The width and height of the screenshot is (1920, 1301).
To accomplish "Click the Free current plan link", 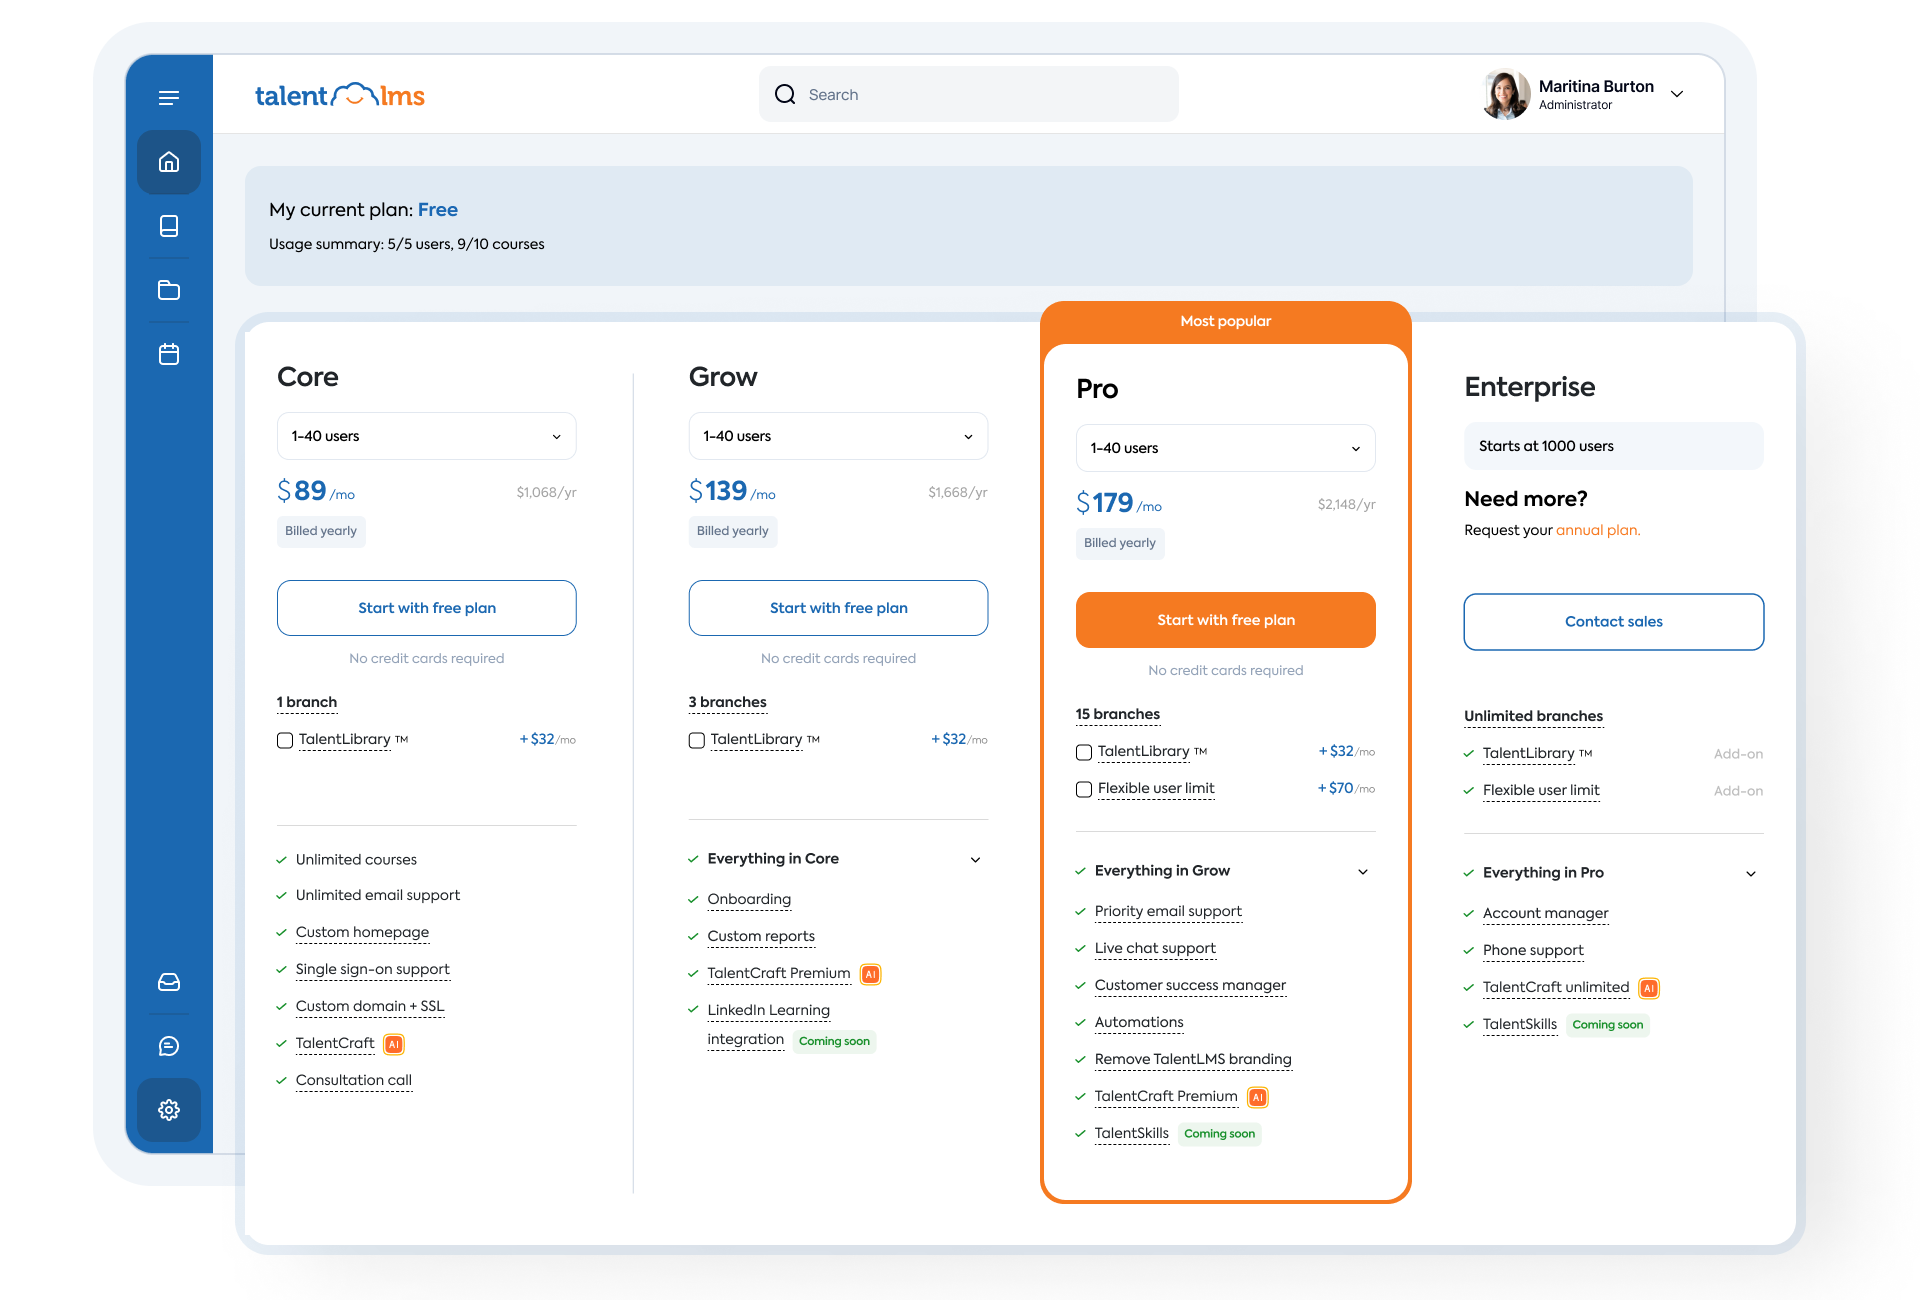I will (x=438, y=209).
